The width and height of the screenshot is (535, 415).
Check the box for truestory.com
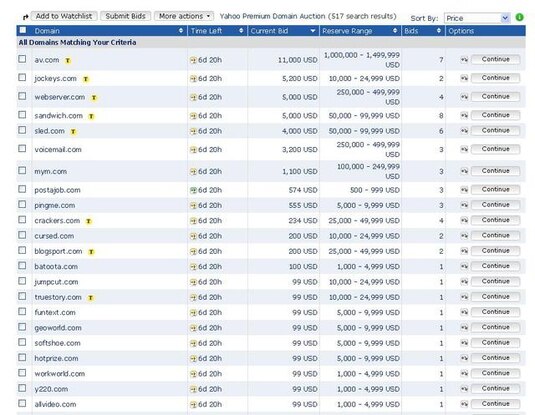(x=22, y=296)
